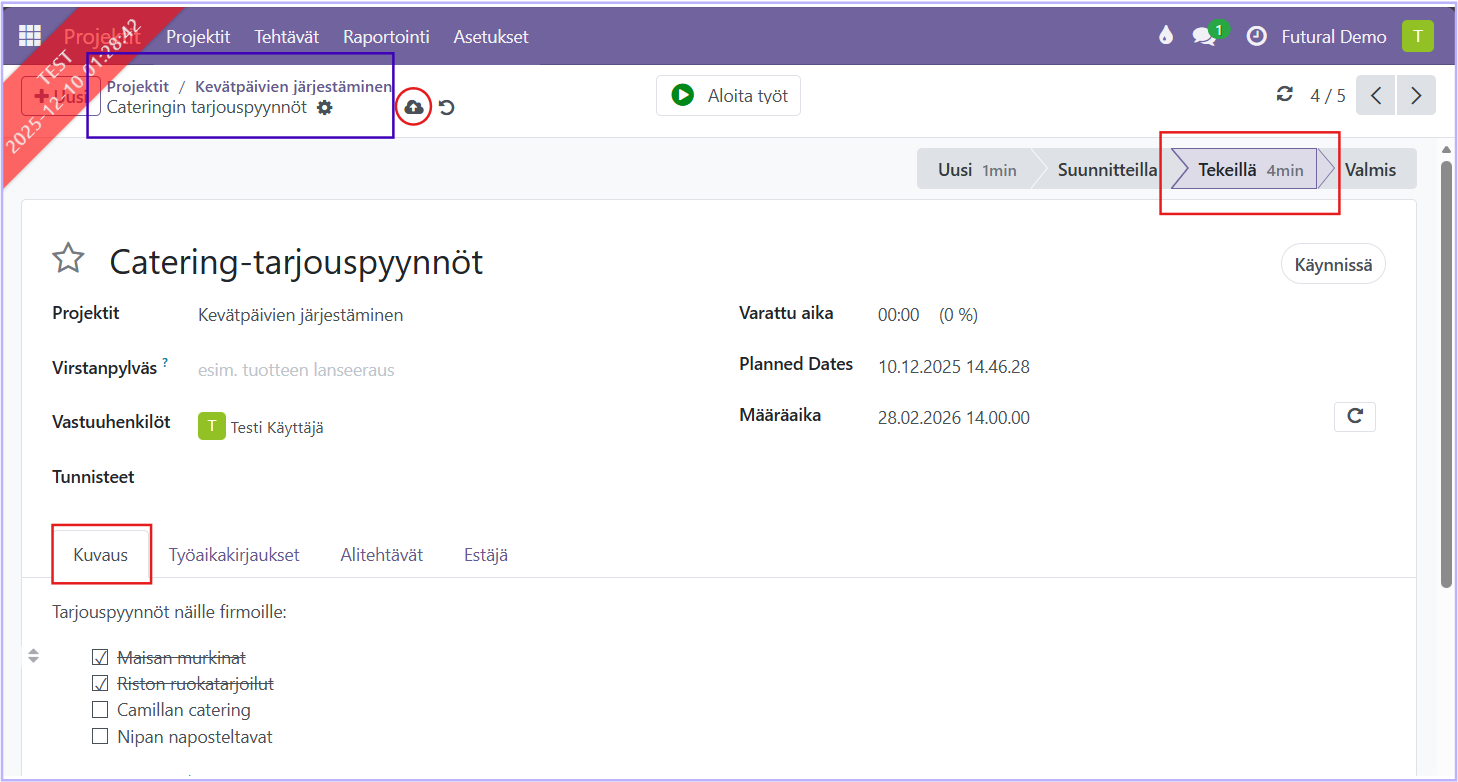Click the droplet icon in top bar
Image resolution: width=1458 pixels, height=782 pixels.
[x=1165, y=37]
